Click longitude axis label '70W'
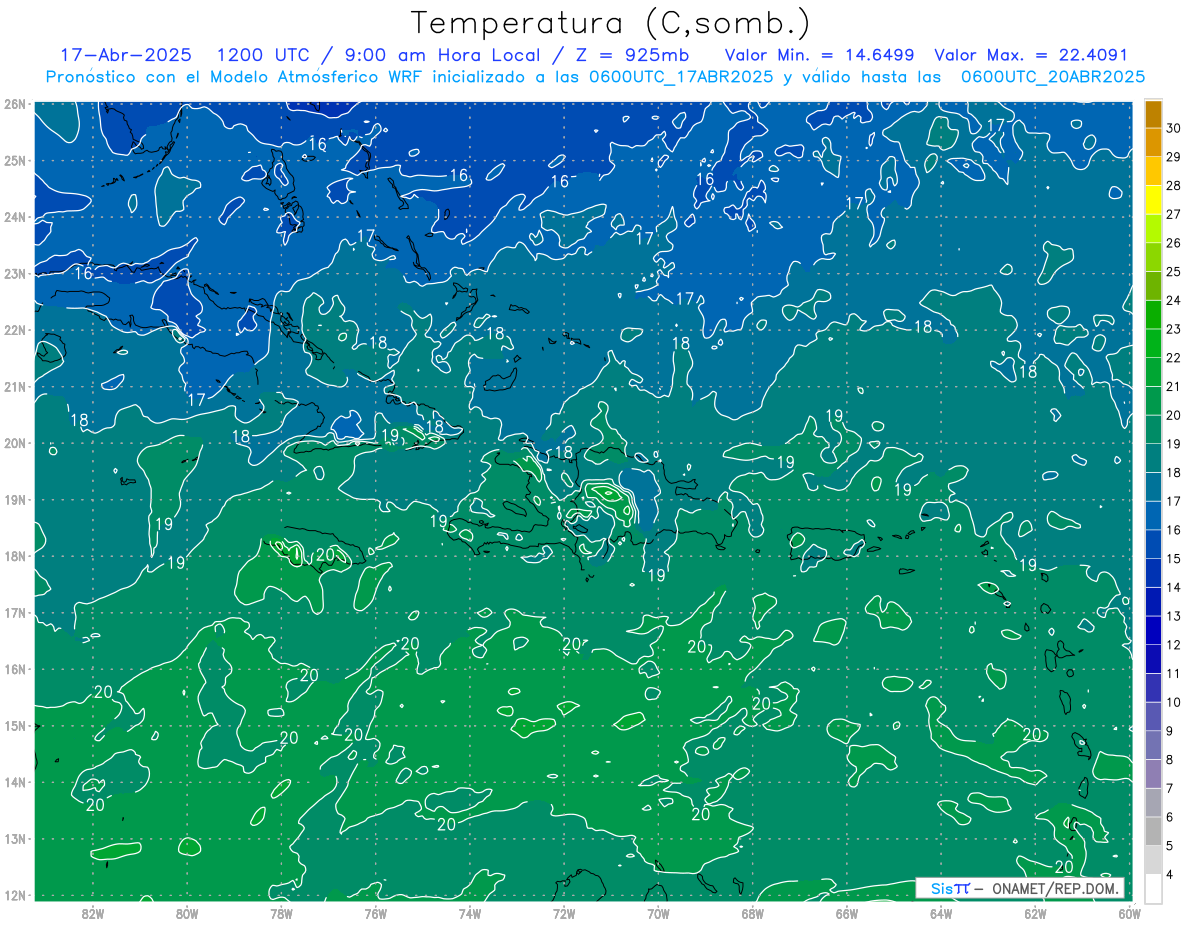 click(658, 913)
